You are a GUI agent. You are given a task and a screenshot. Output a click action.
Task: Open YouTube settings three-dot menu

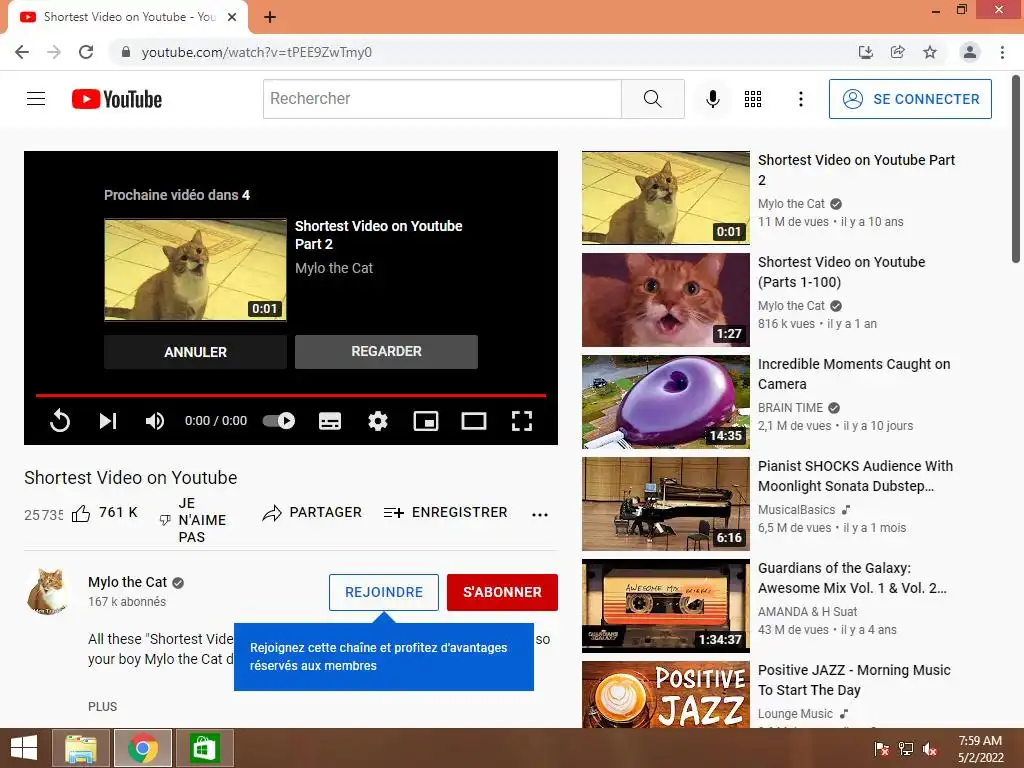[x=801, y=99]
